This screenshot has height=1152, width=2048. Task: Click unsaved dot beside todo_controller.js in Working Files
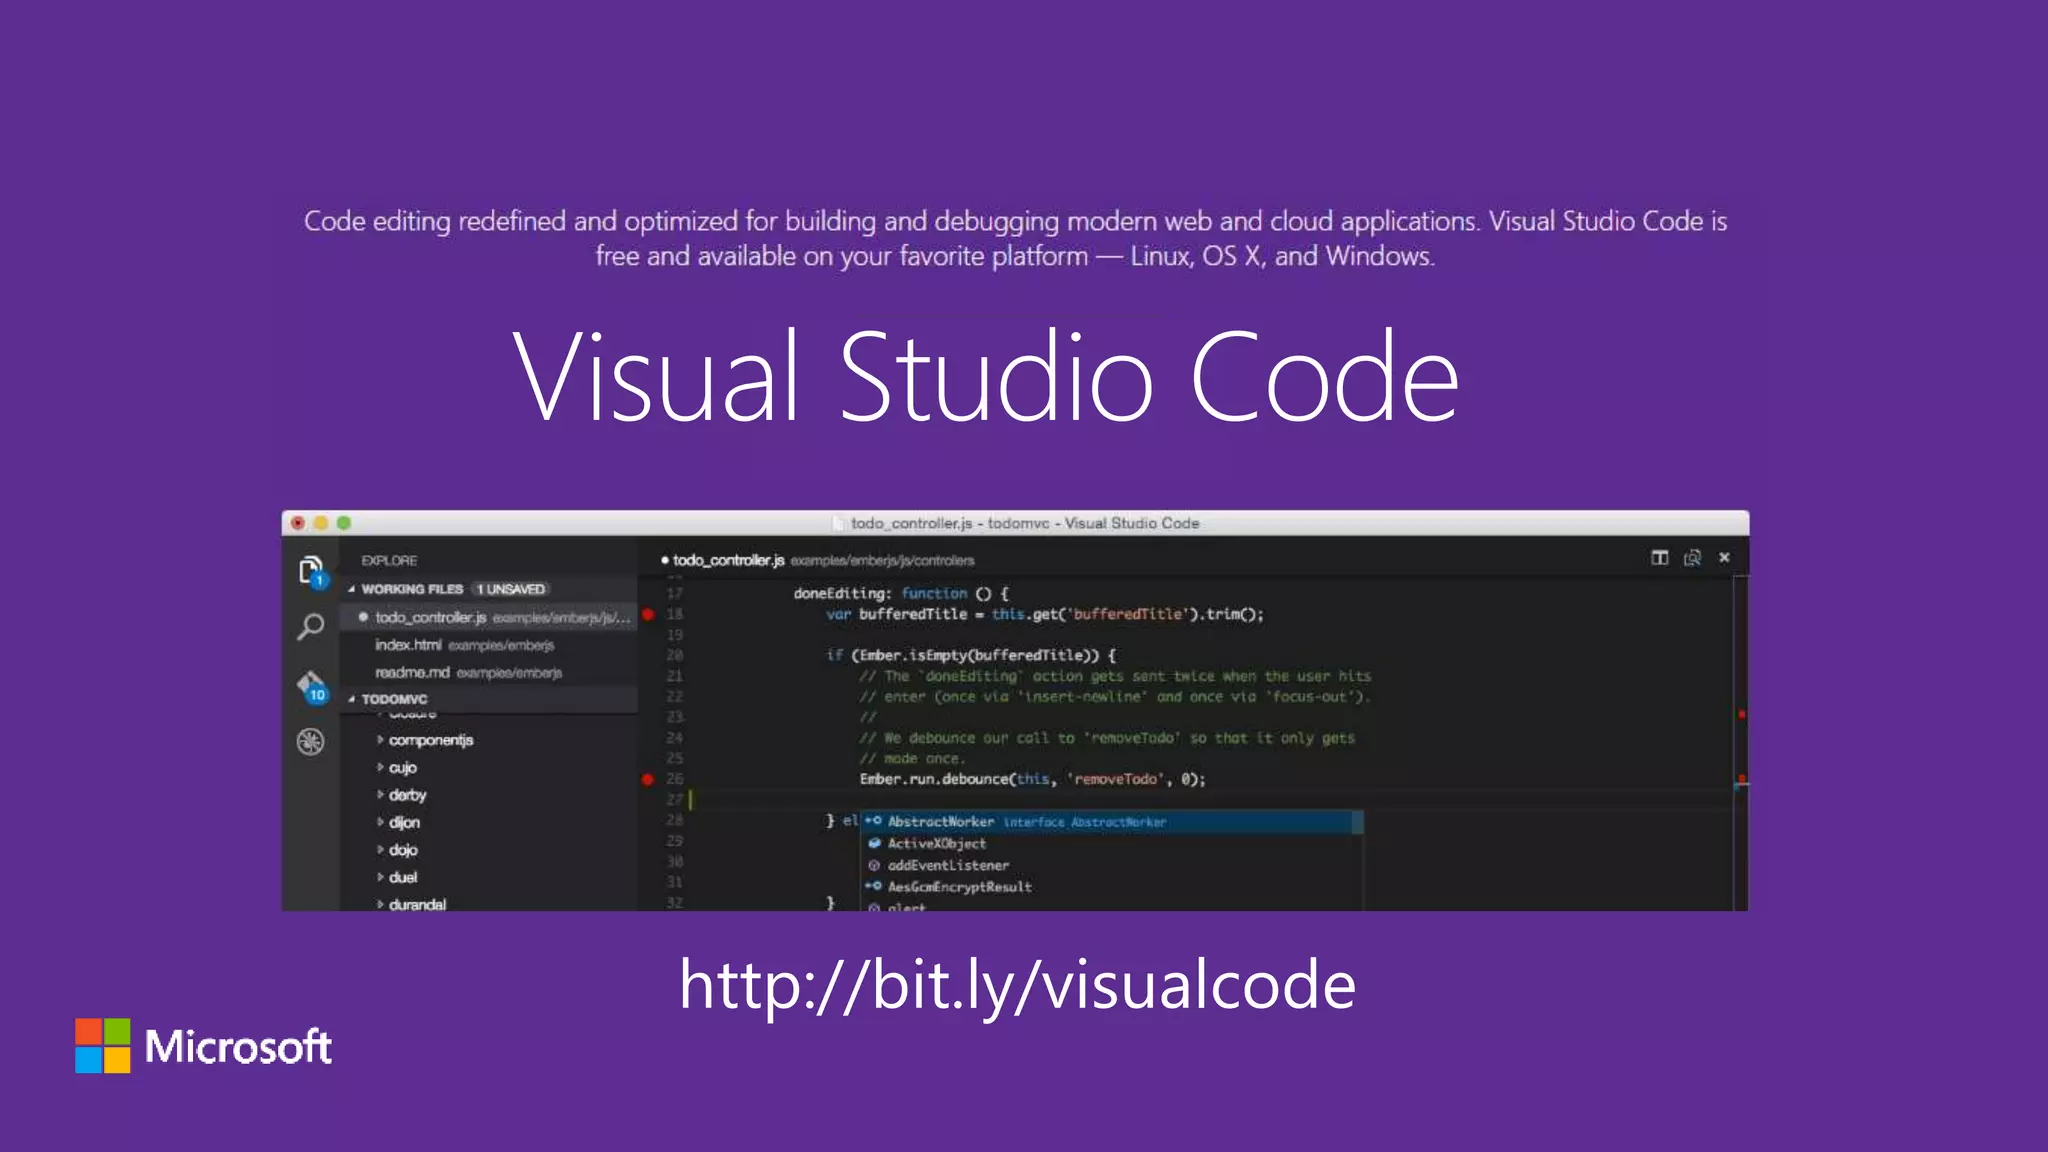(363, 617)
